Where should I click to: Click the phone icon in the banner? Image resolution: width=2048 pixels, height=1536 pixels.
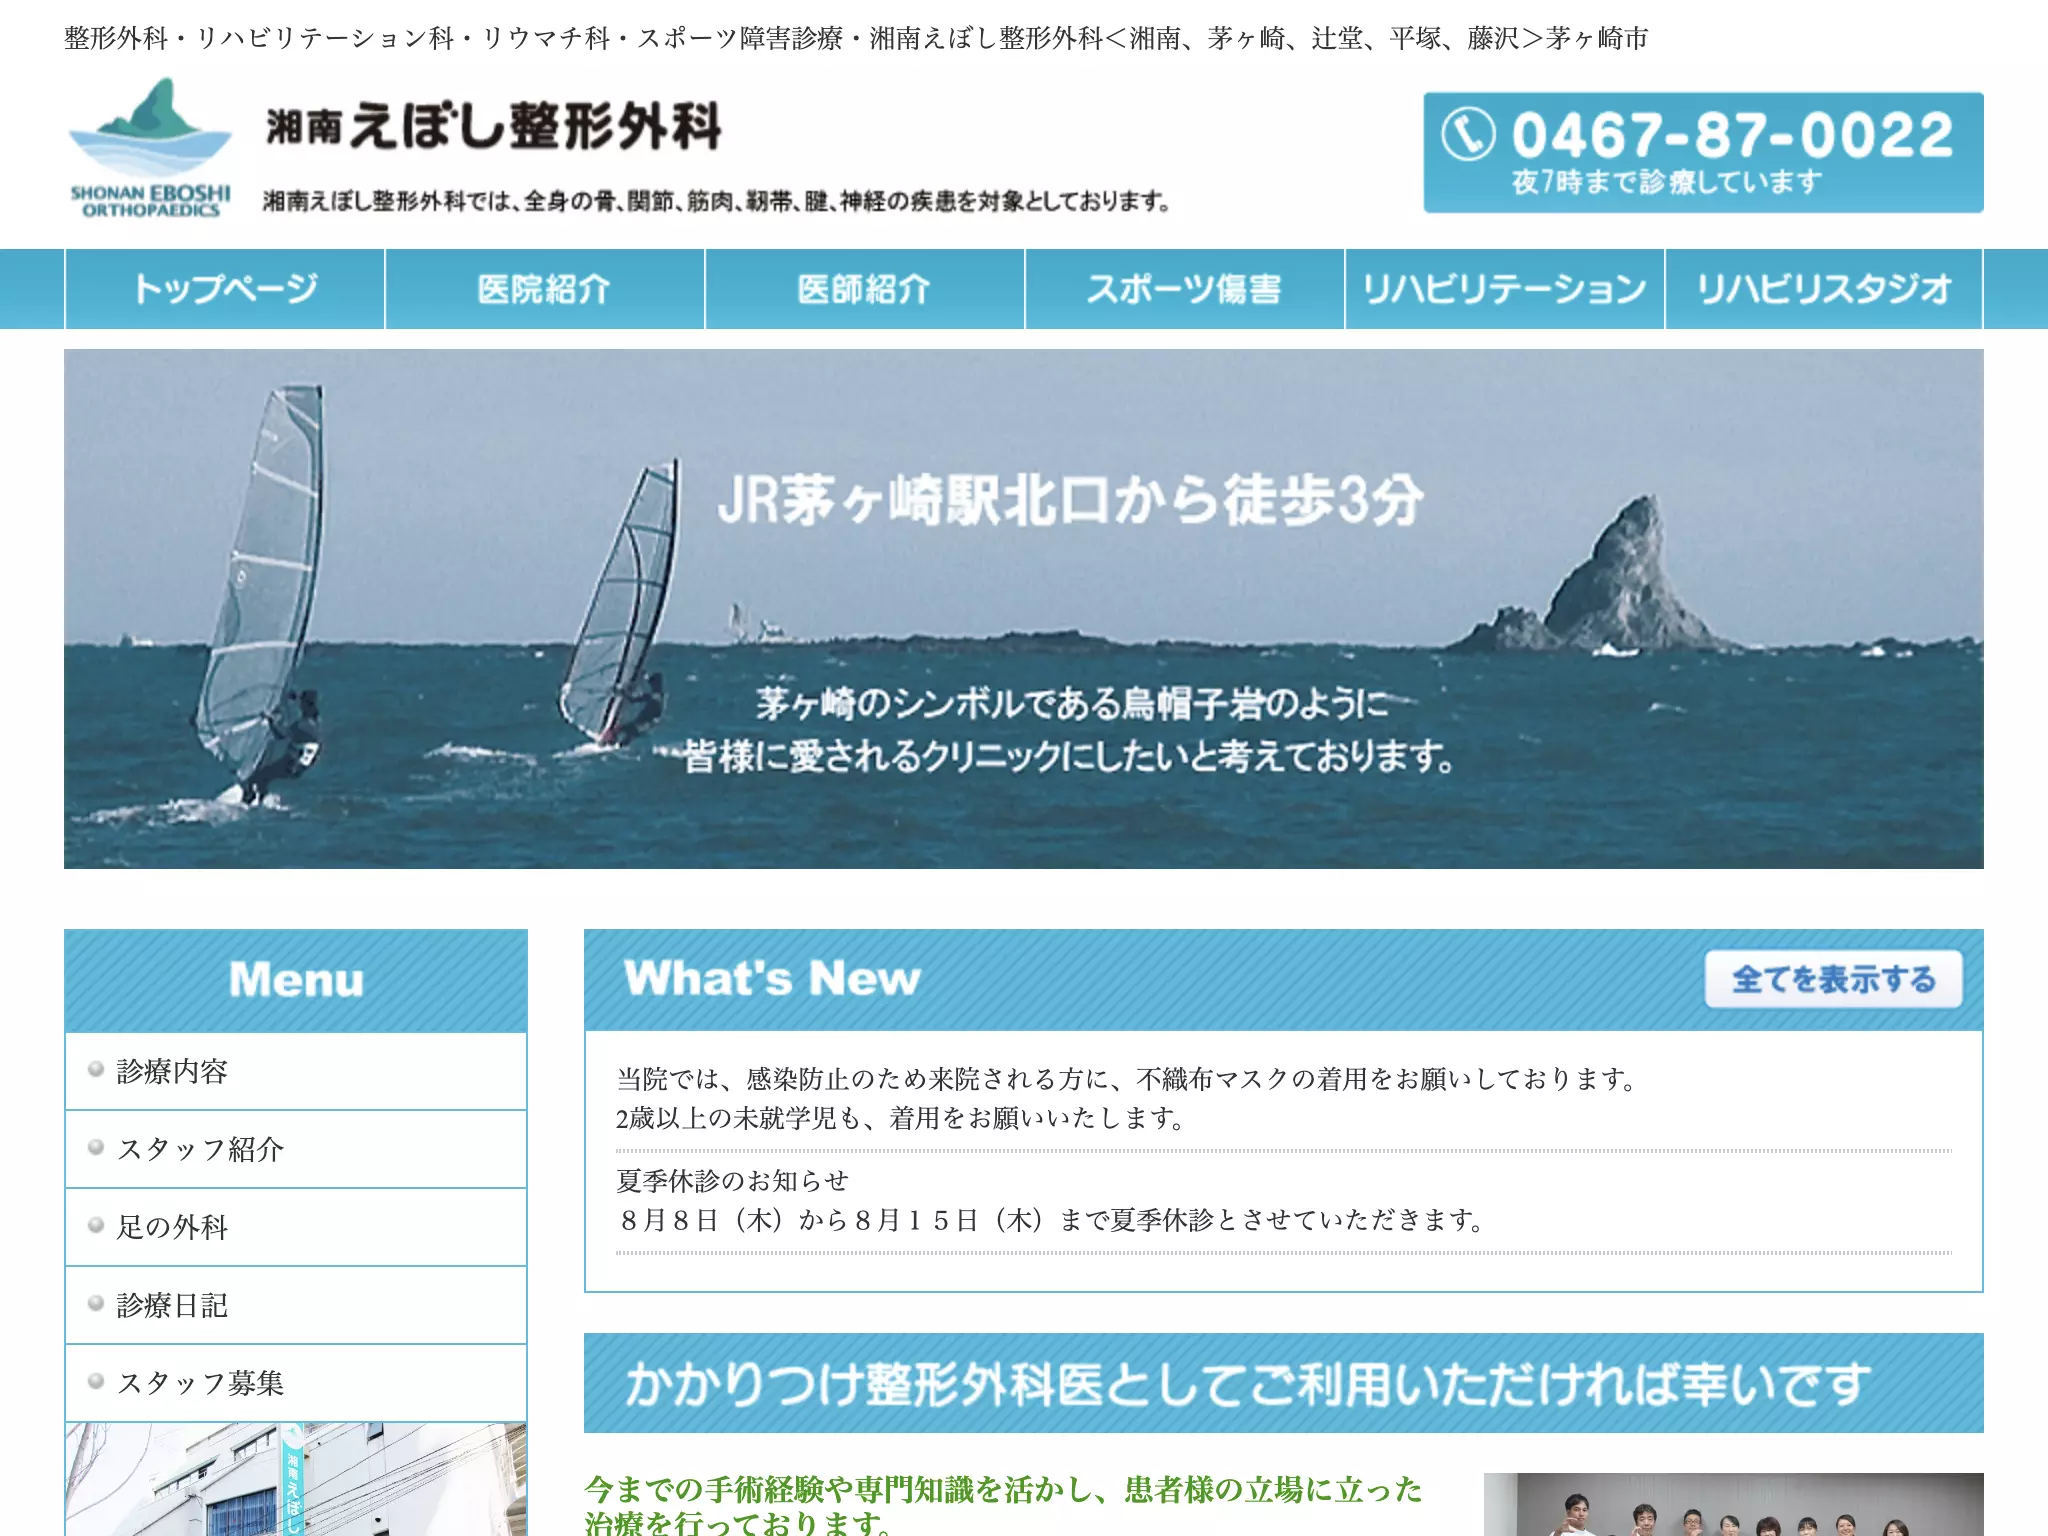tap(1468, 134)
